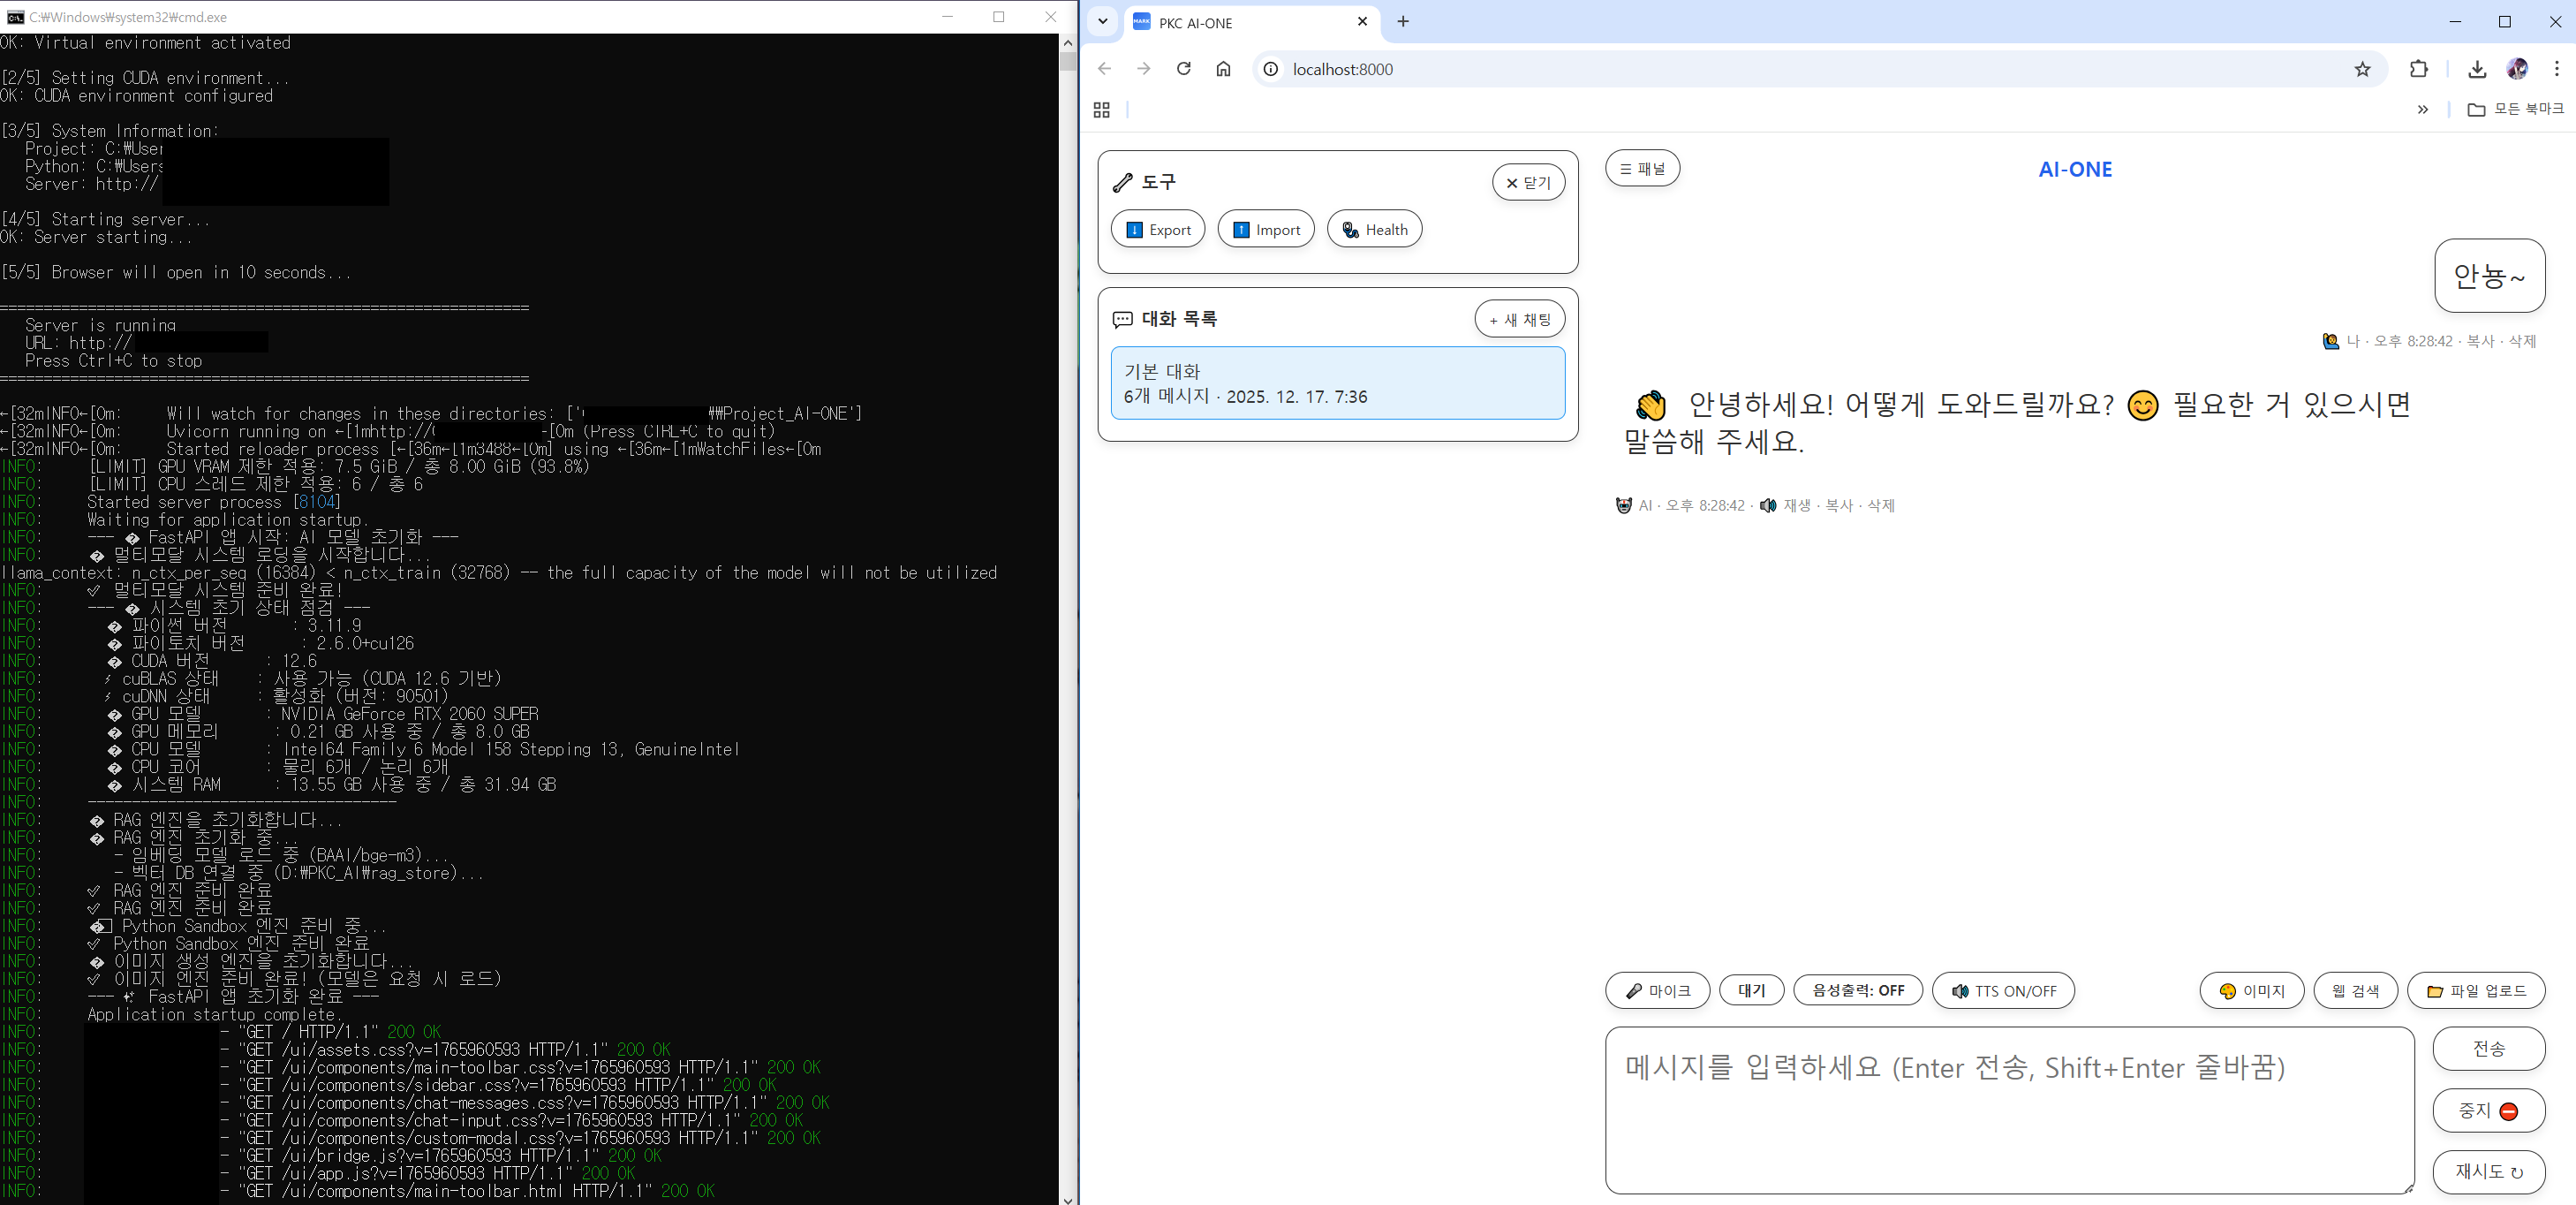The height and width of the screenshot is (1205, 2576).
Task: Click the message input text area
Action: 2008,1110
